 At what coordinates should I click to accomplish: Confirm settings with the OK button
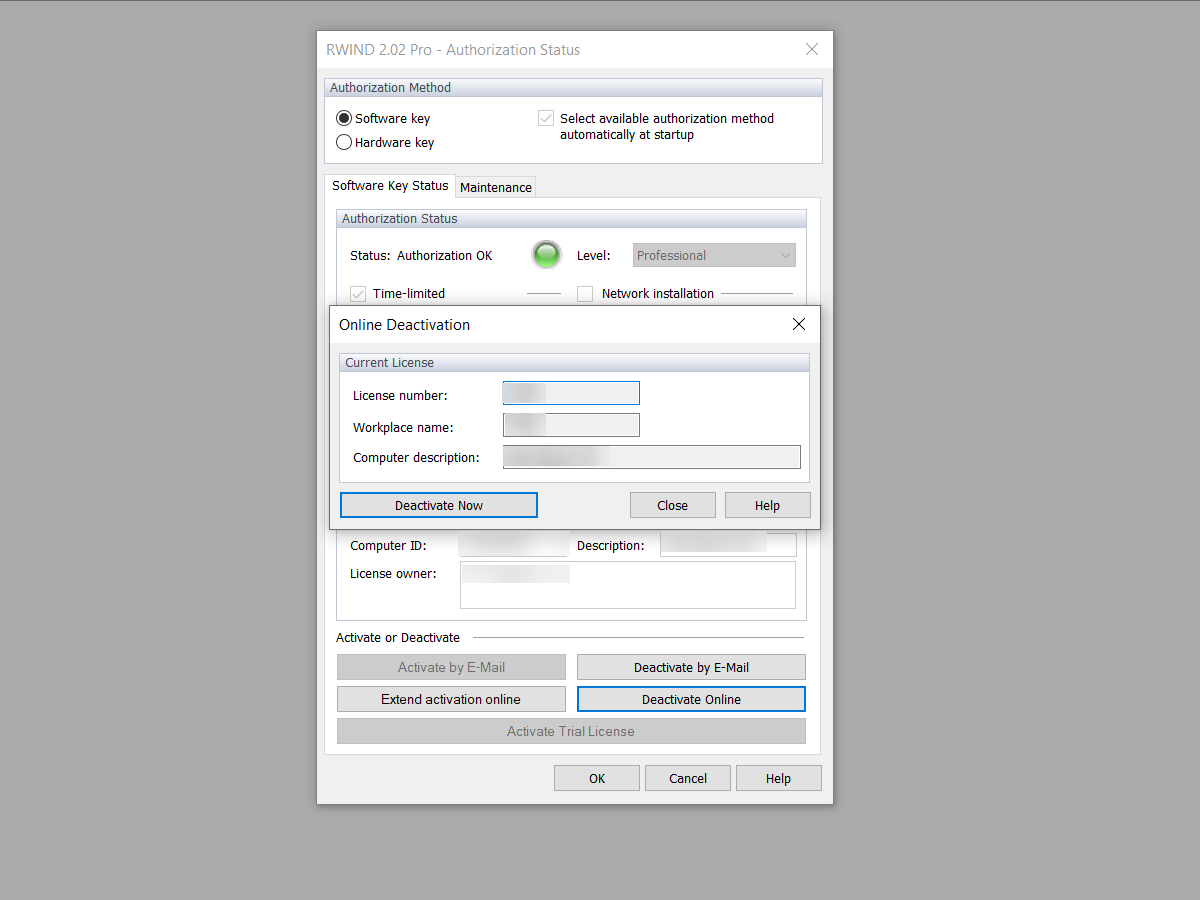[x=596, y=778]
